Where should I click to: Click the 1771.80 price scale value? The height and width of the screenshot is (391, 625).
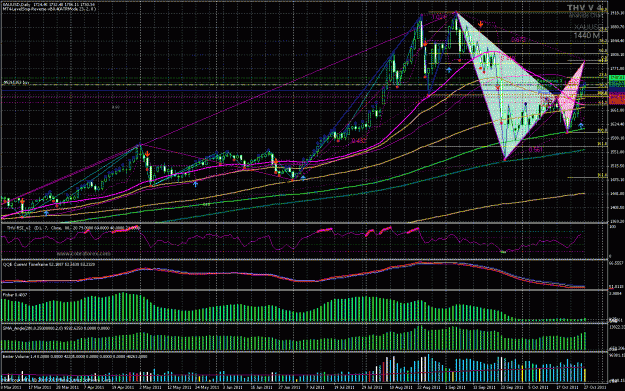point(617,69)
